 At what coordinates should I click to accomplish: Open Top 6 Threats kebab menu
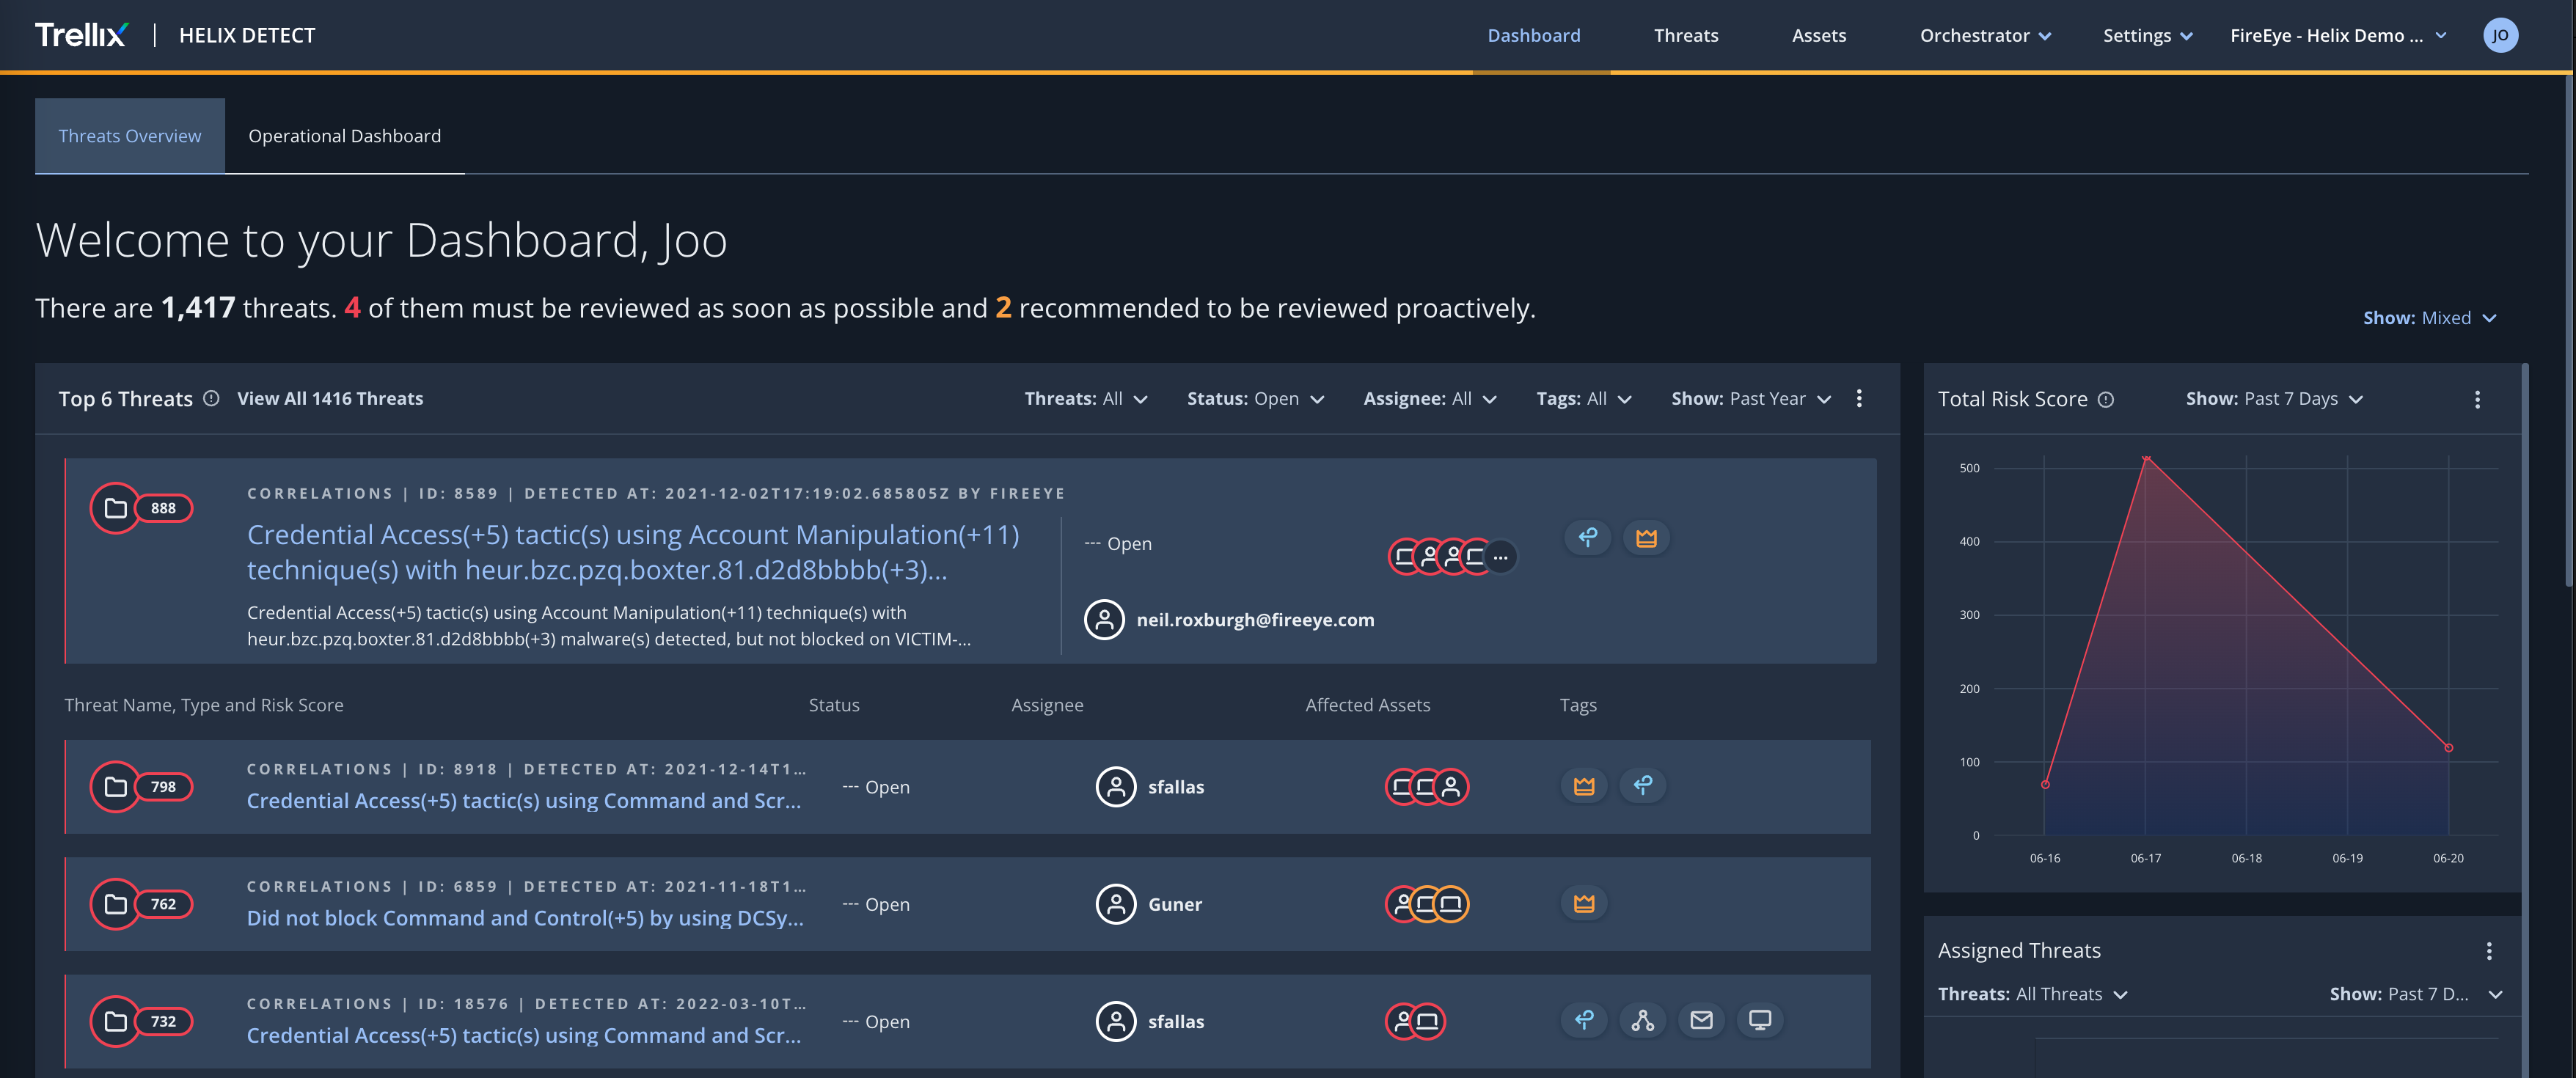click(1859, 398)
